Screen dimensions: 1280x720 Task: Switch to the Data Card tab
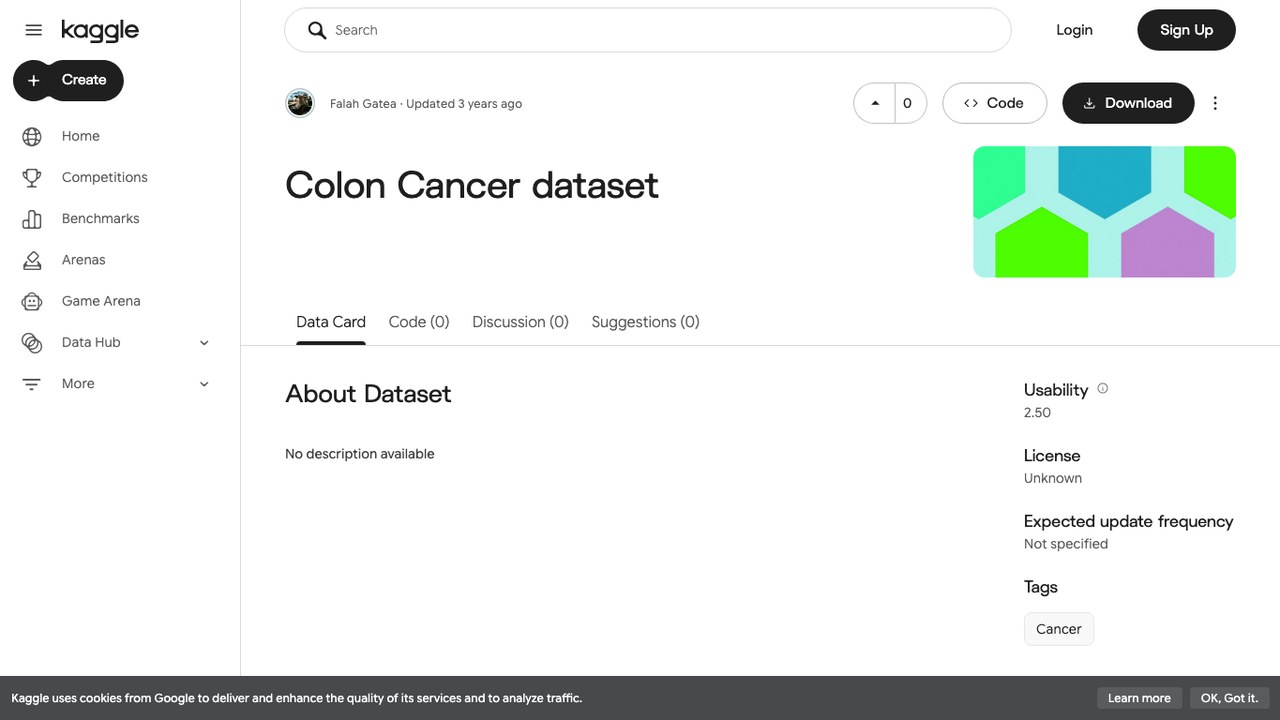click(331, 322)
